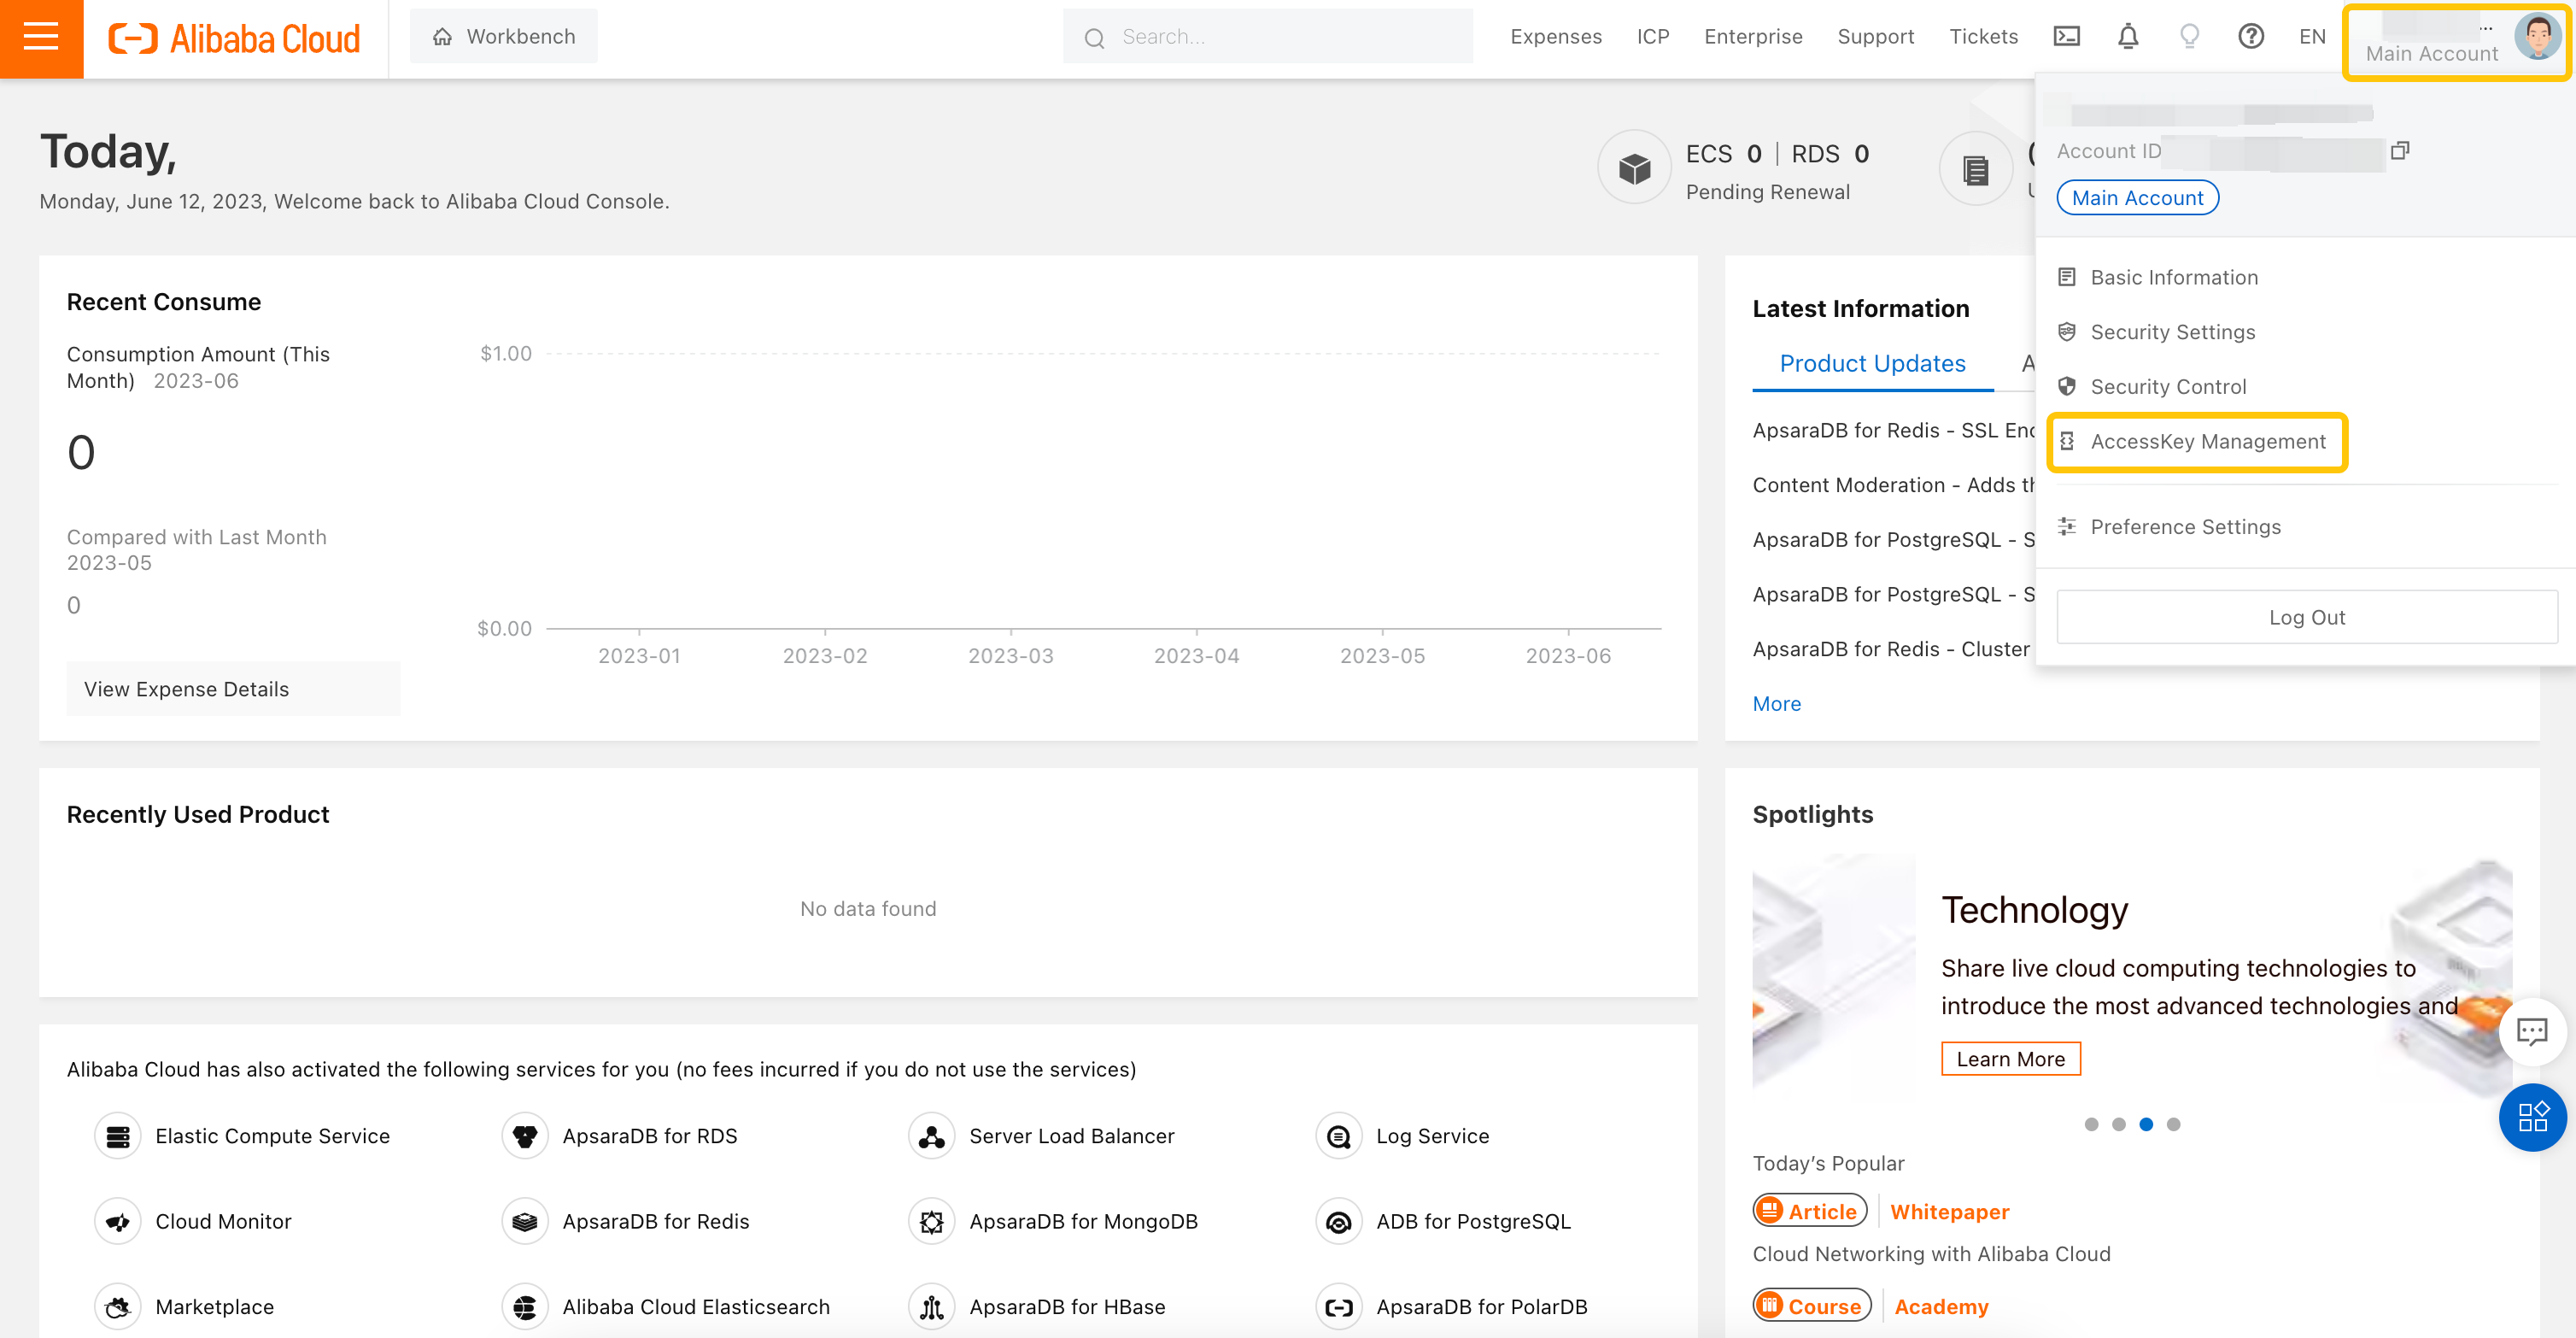Open Cloud Monitor icon
2576x1338 pixels.
pyautogui.click(x=118, y=1221)
